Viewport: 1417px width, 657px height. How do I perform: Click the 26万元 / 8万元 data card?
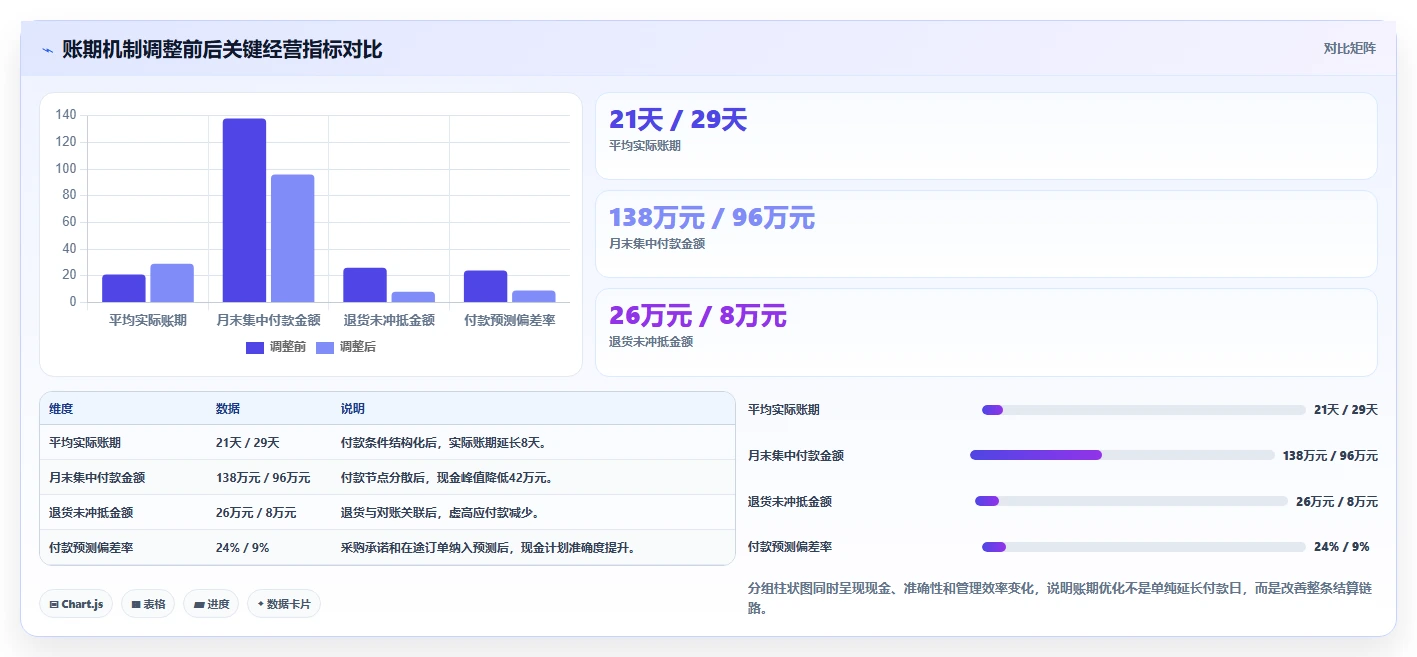pos(986,332)
